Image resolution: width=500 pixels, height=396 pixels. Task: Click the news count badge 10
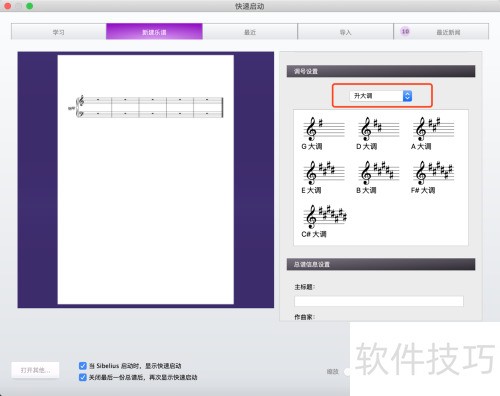click(405, 31)
